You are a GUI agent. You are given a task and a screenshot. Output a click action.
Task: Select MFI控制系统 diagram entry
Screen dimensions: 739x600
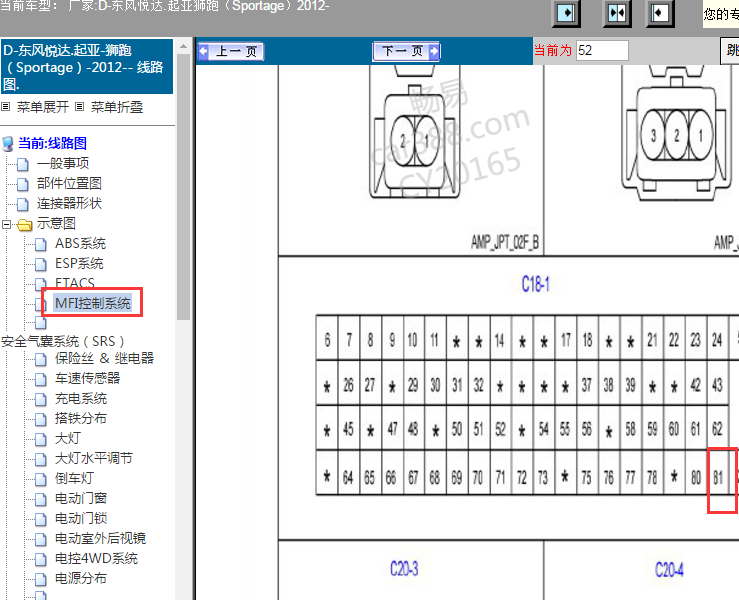(x=92, y=303)
